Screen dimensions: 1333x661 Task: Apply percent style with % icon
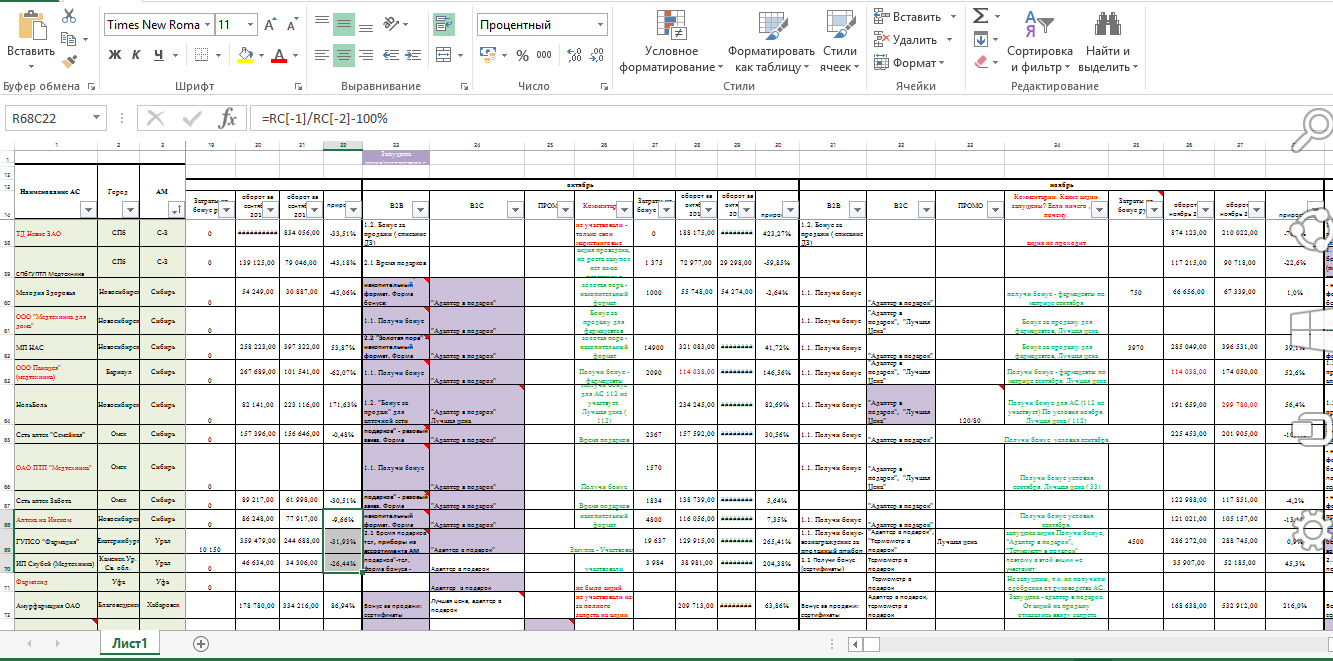point(521,55)
